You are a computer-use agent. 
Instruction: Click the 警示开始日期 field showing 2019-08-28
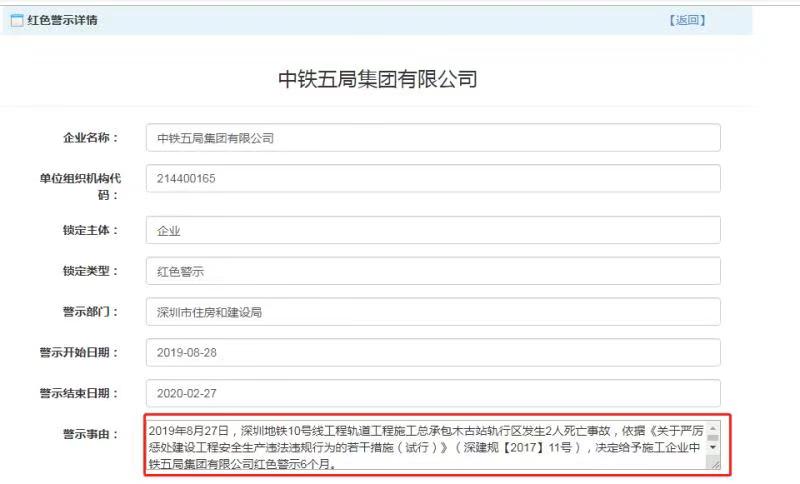coord(433,352)
